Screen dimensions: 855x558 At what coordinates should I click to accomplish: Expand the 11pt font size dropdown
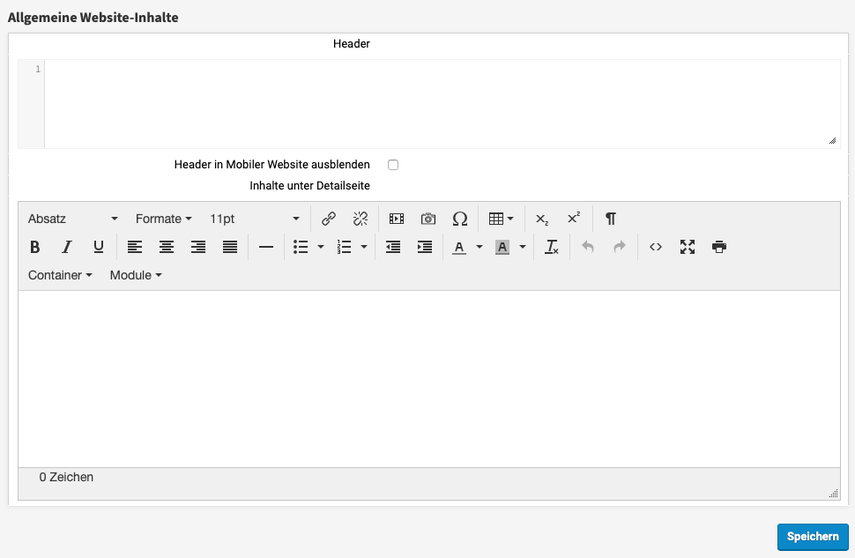pos(254,219)
